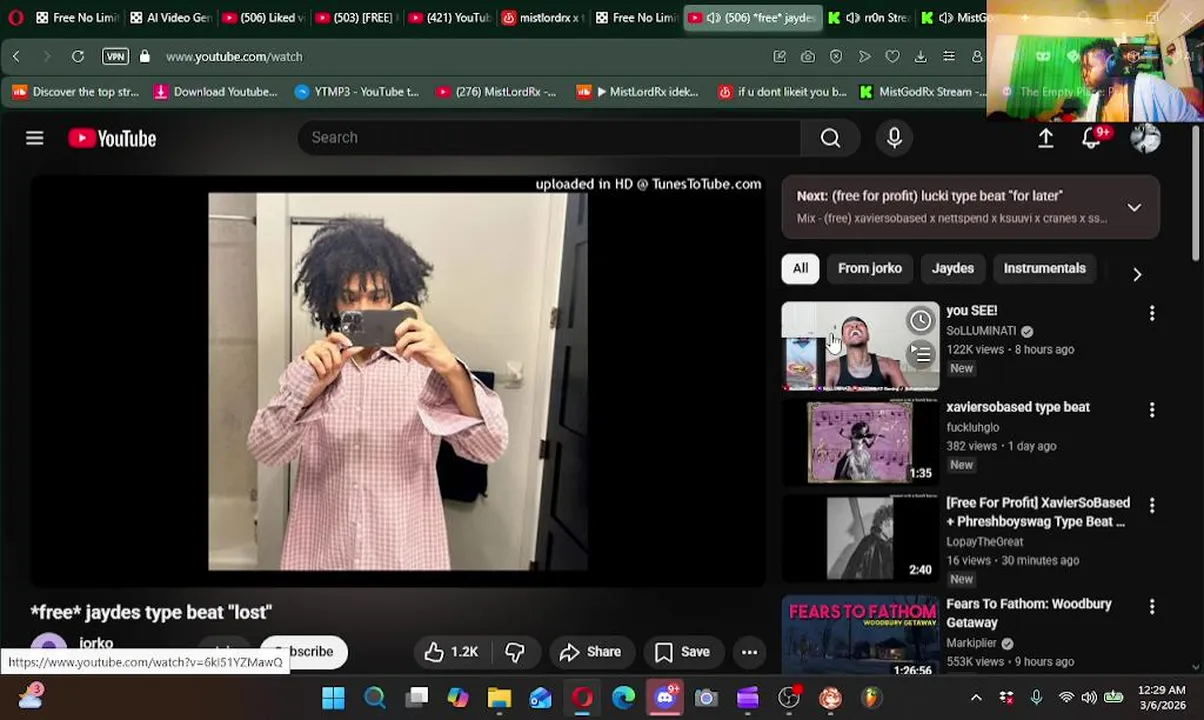Switch to the '(506) Liked' browser tab
This screenshot has width=1204, height=720.
click(262, 17)
